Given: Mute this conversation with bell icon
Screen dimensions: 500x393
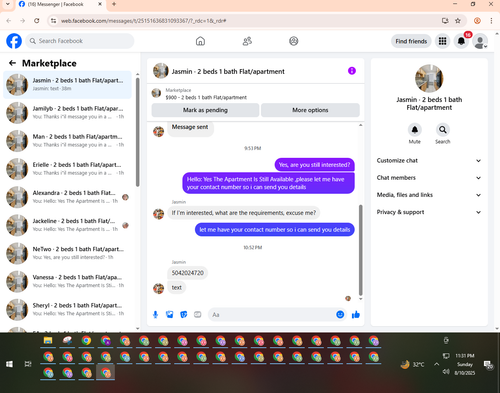Looking at the screenshot, I should (415, 130).
